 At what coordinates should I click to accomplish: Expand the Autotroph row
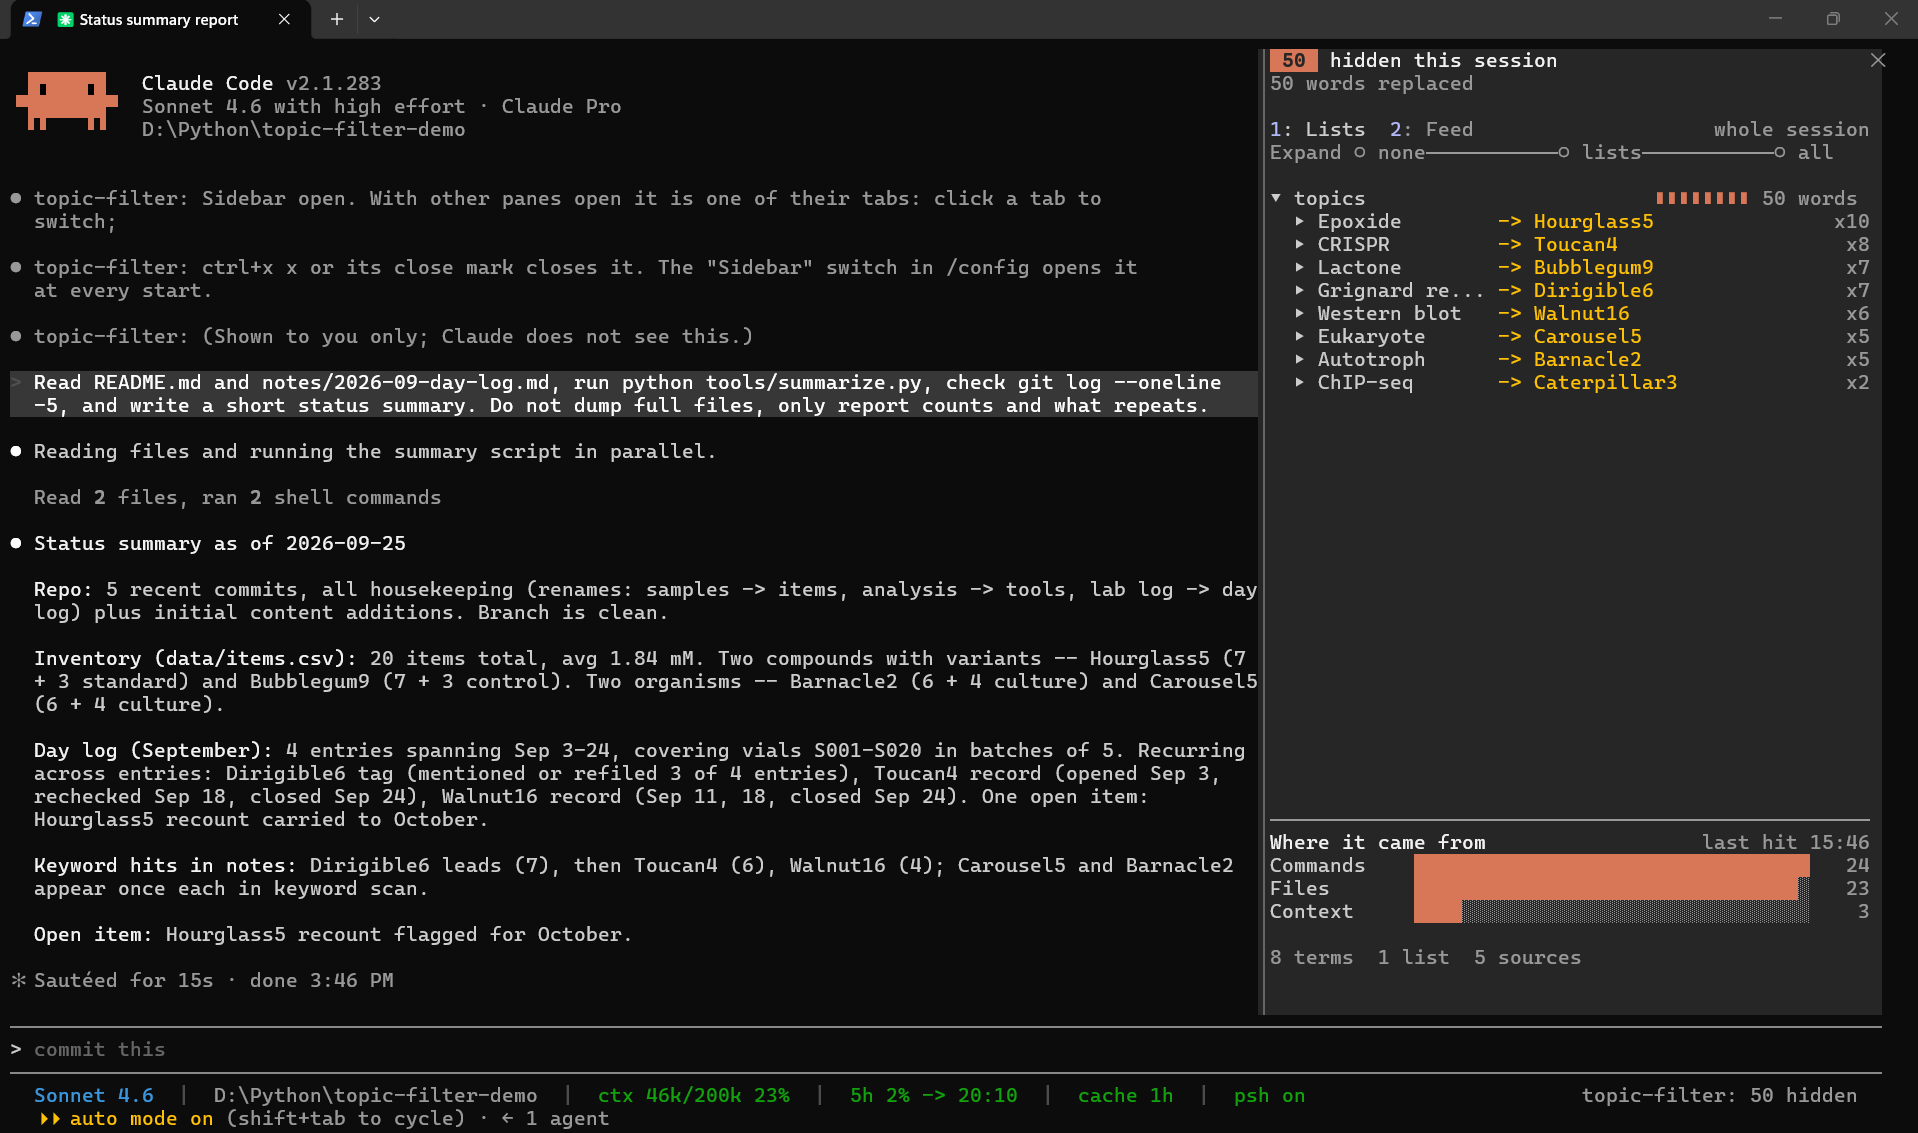tap(1300, 359)
